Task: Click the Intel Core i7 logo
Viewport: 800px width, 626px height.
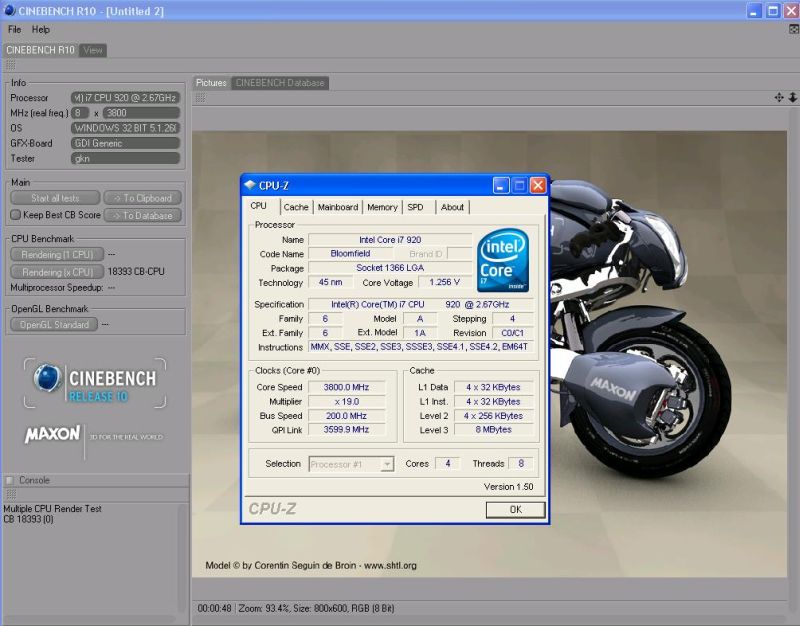Action: [x=503, y=260]
